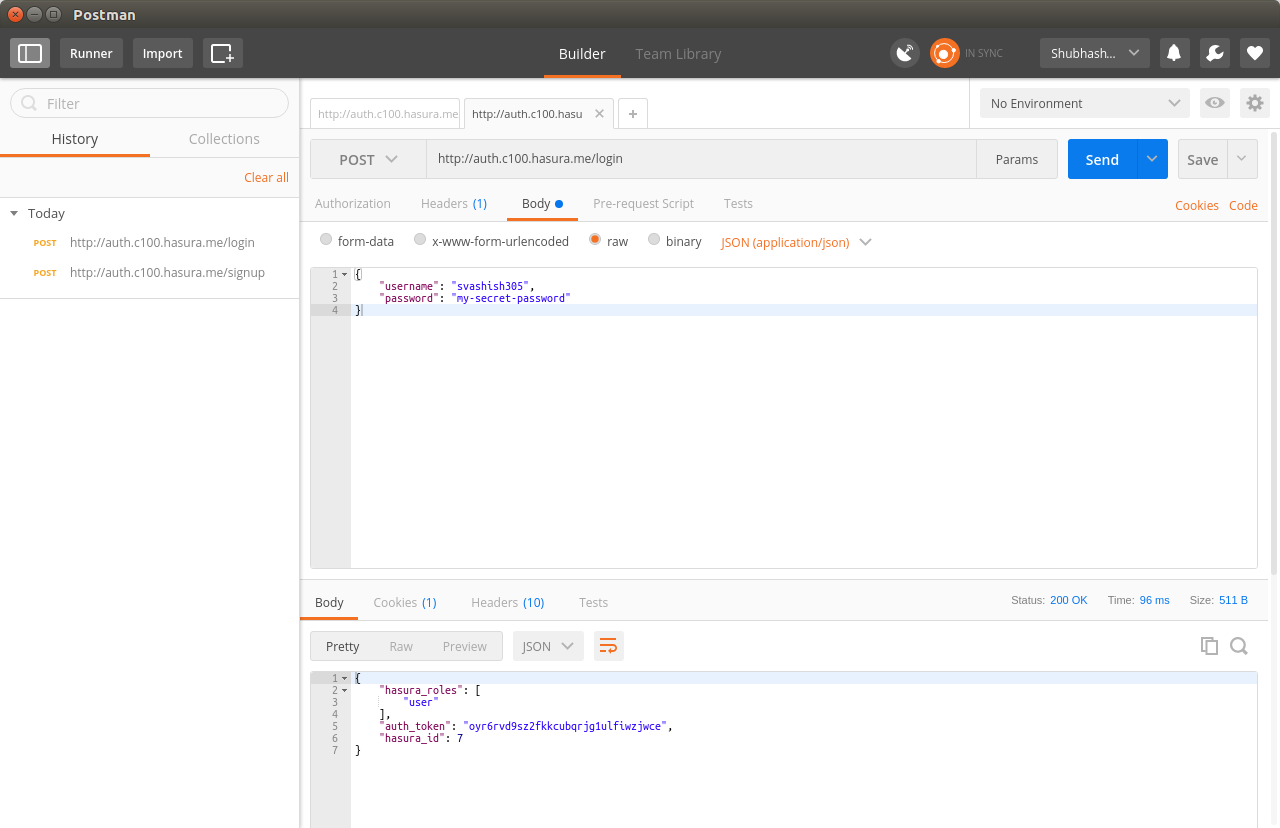Viewport: 1280px width, 828px height.
Task: Search the response with the magnifier icon
Action: (x=1239, y=646)
